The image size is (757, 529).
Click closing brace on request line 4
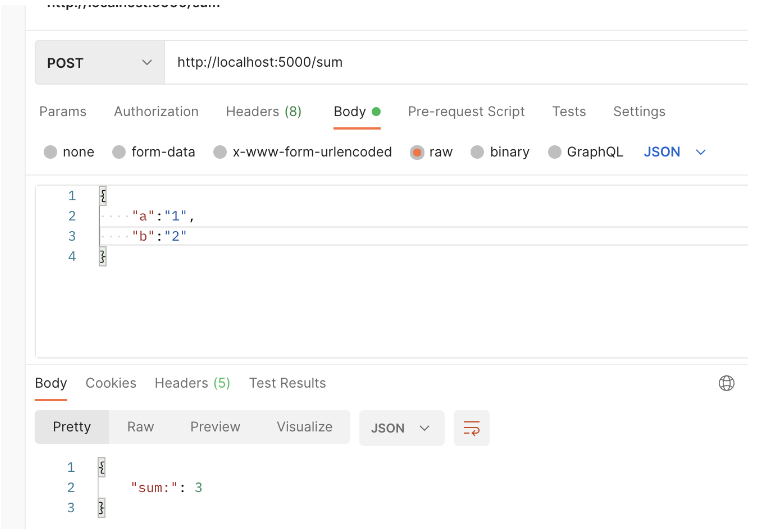103,256
